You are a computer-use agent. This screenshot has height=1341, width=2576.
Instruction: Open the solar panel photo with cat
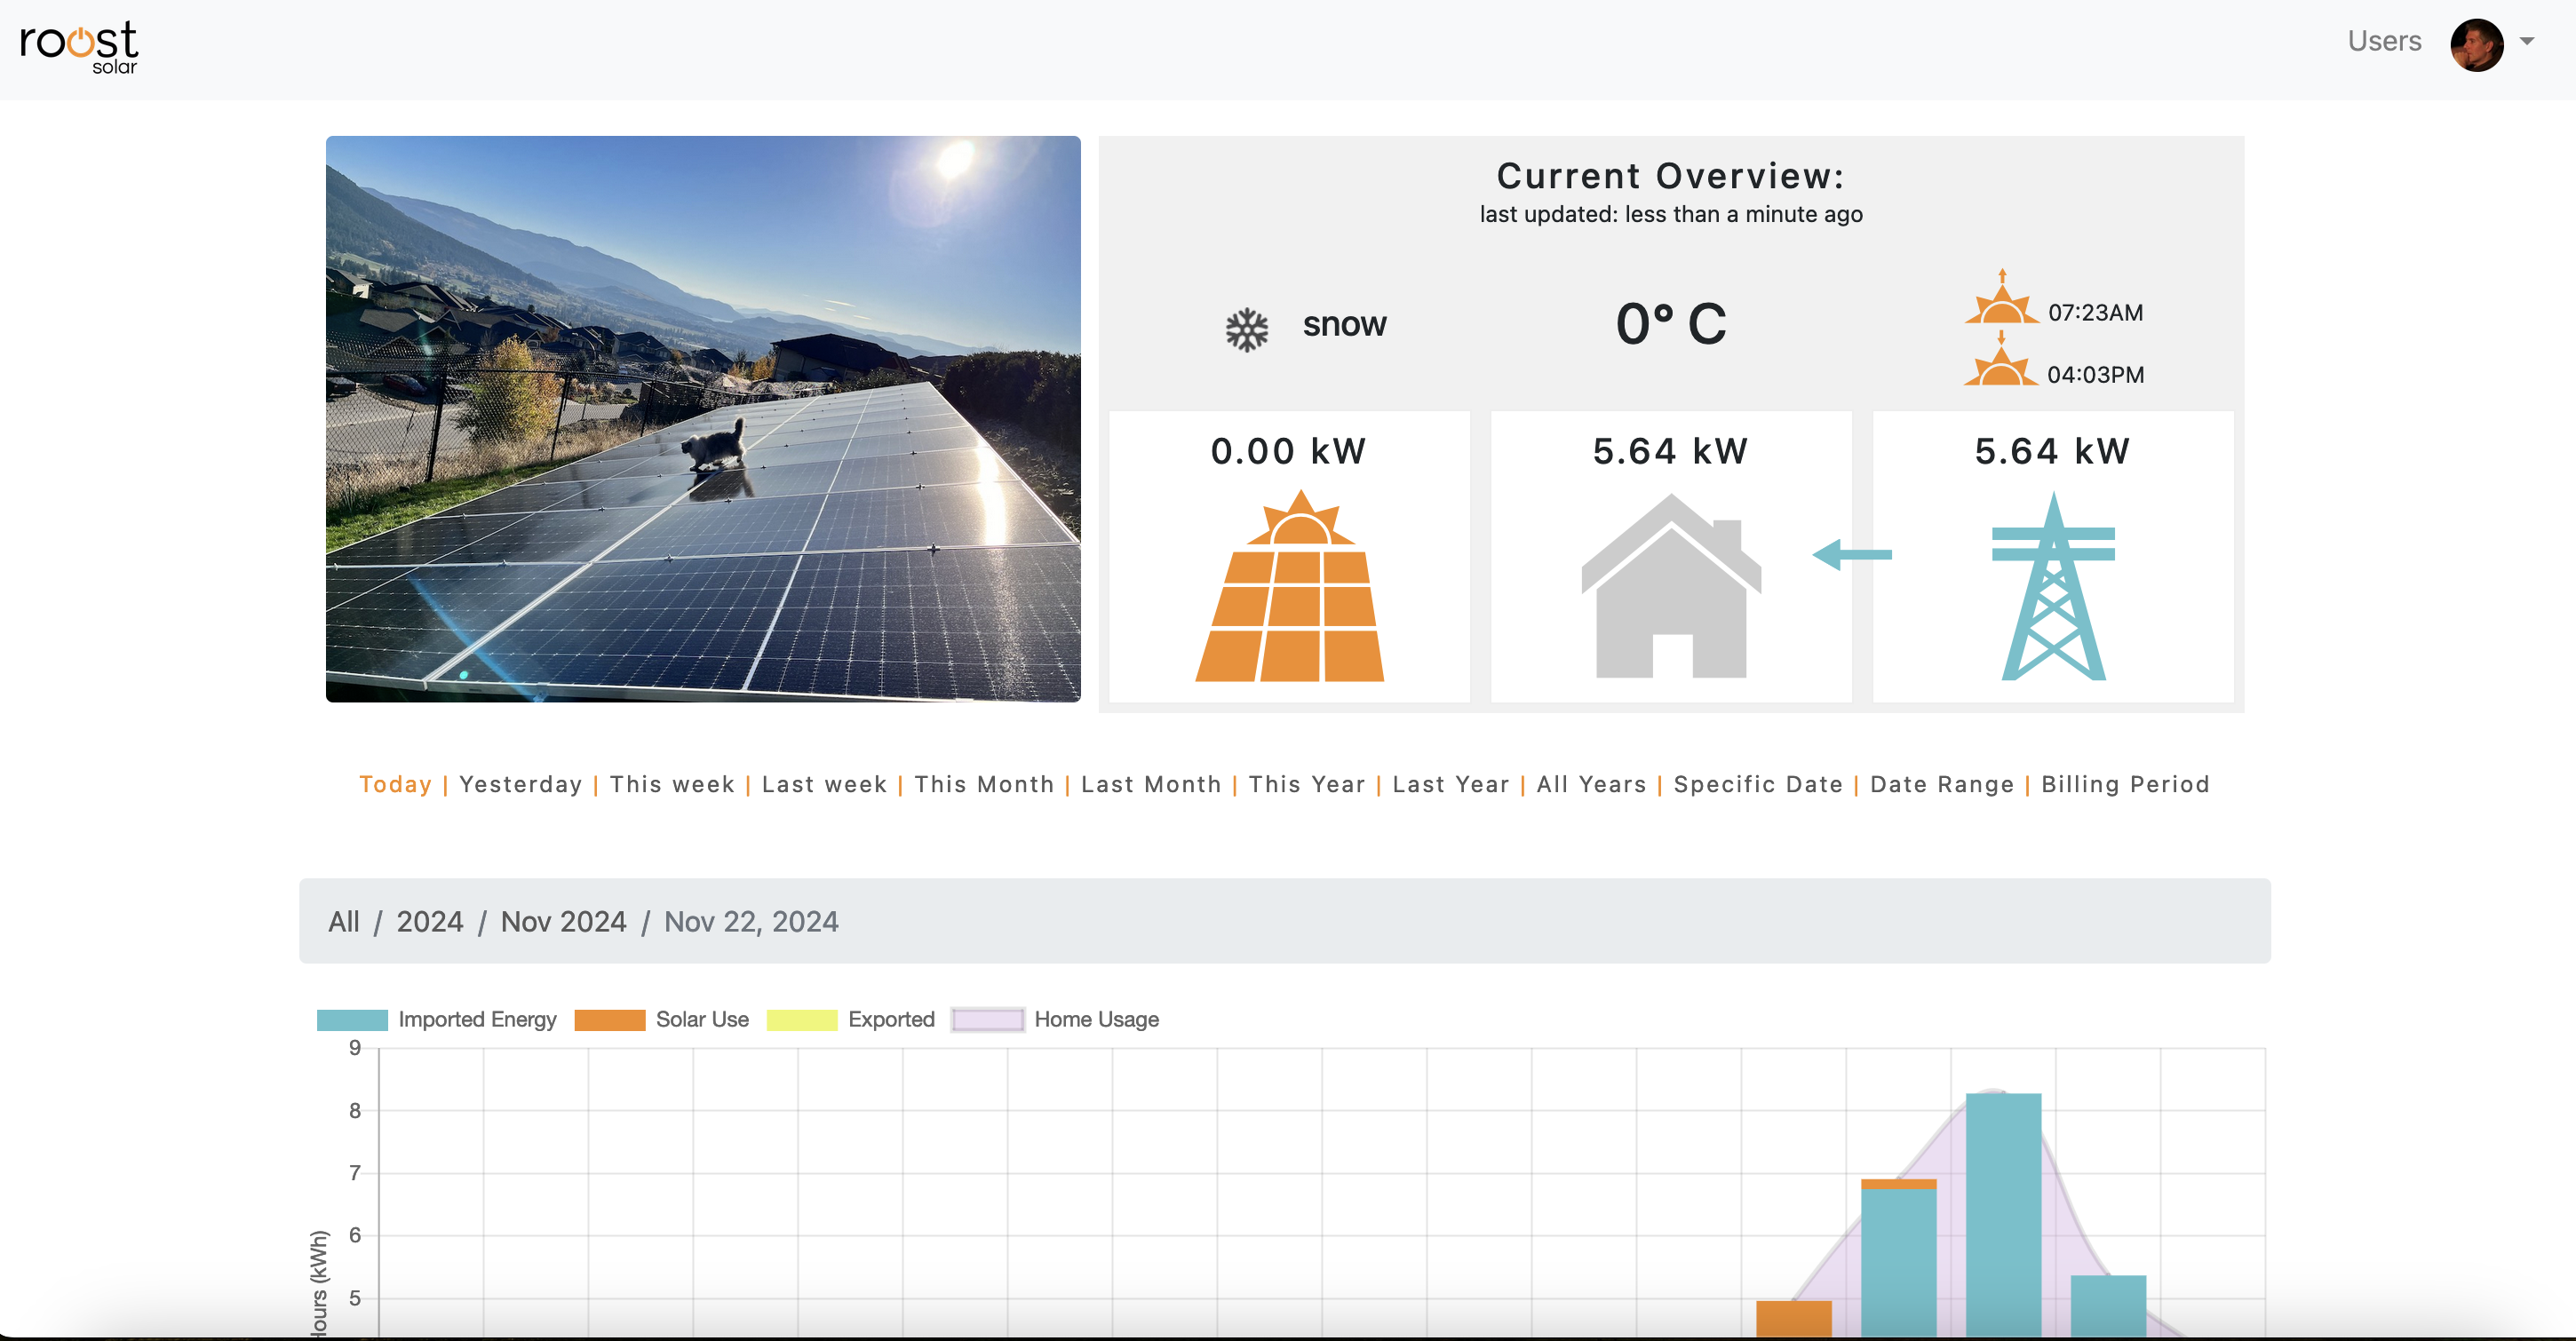click(x=703, y=419)
